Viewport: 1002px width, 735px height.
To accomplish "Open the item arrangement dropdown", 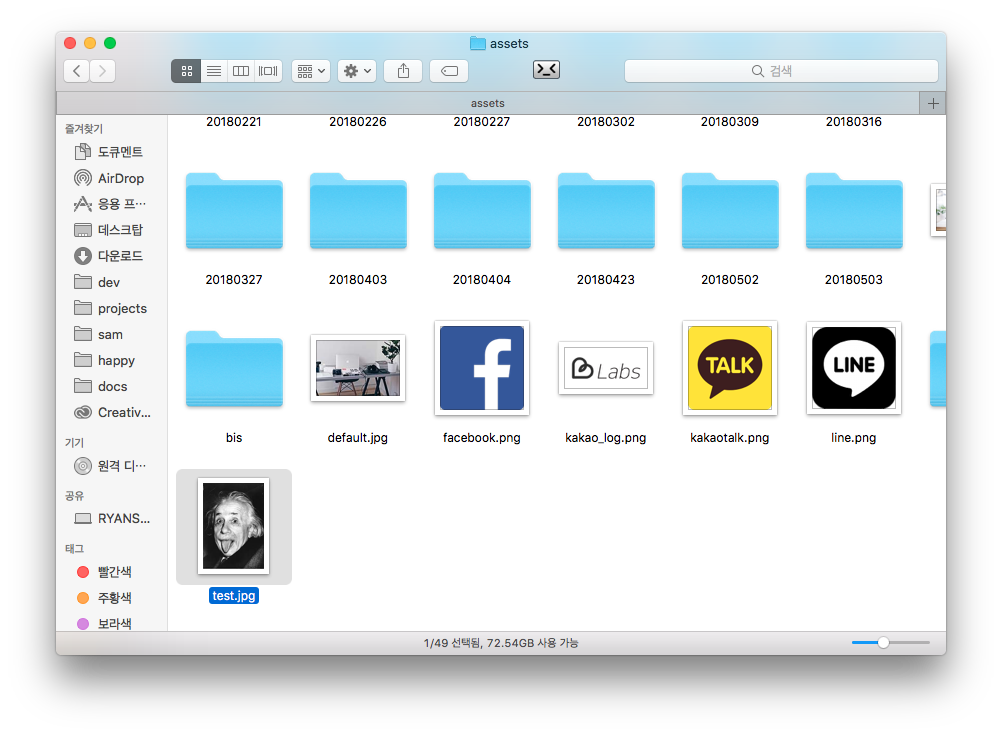I will click(x=311, y=71).
